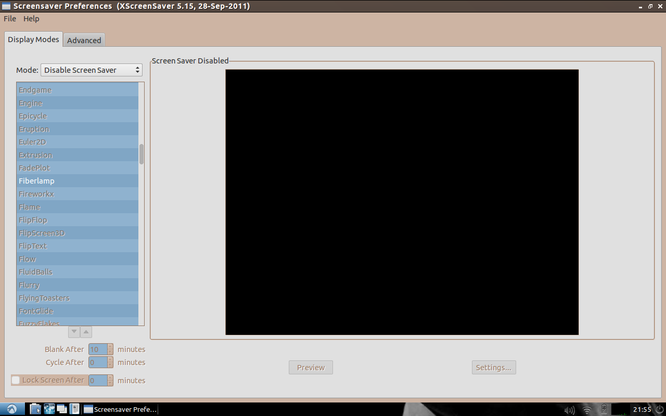Select Flurry in the screensaver list

tap(77, 285)
